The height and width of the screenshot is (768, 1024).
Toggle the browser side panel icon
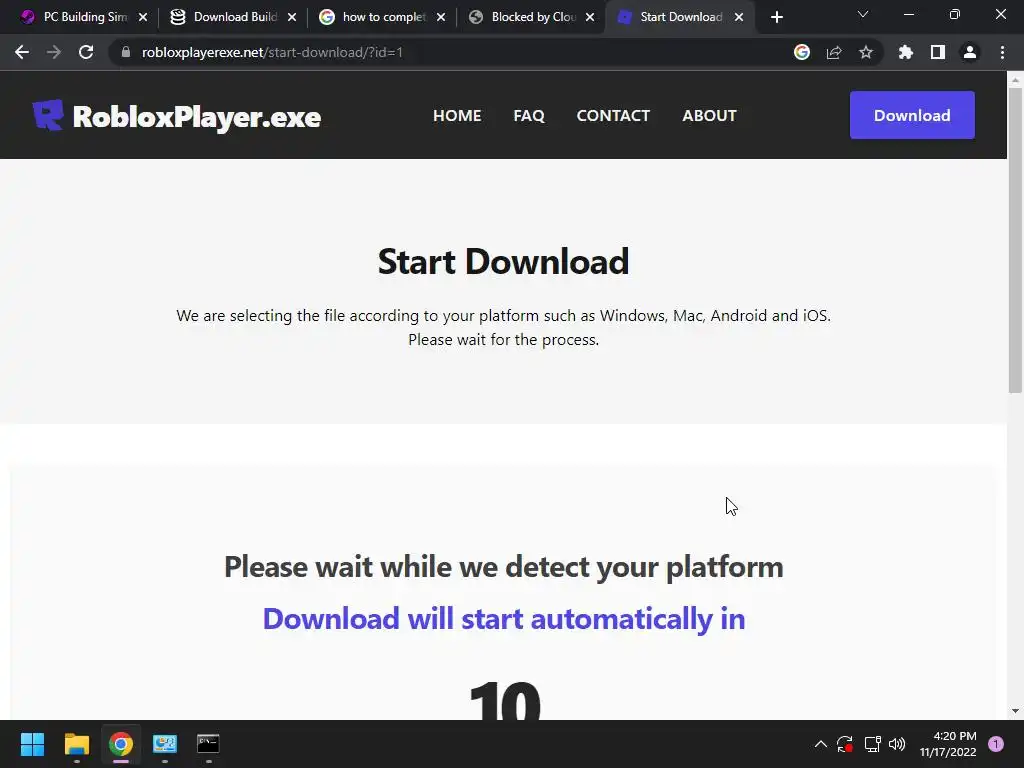(x=938, y=52)
